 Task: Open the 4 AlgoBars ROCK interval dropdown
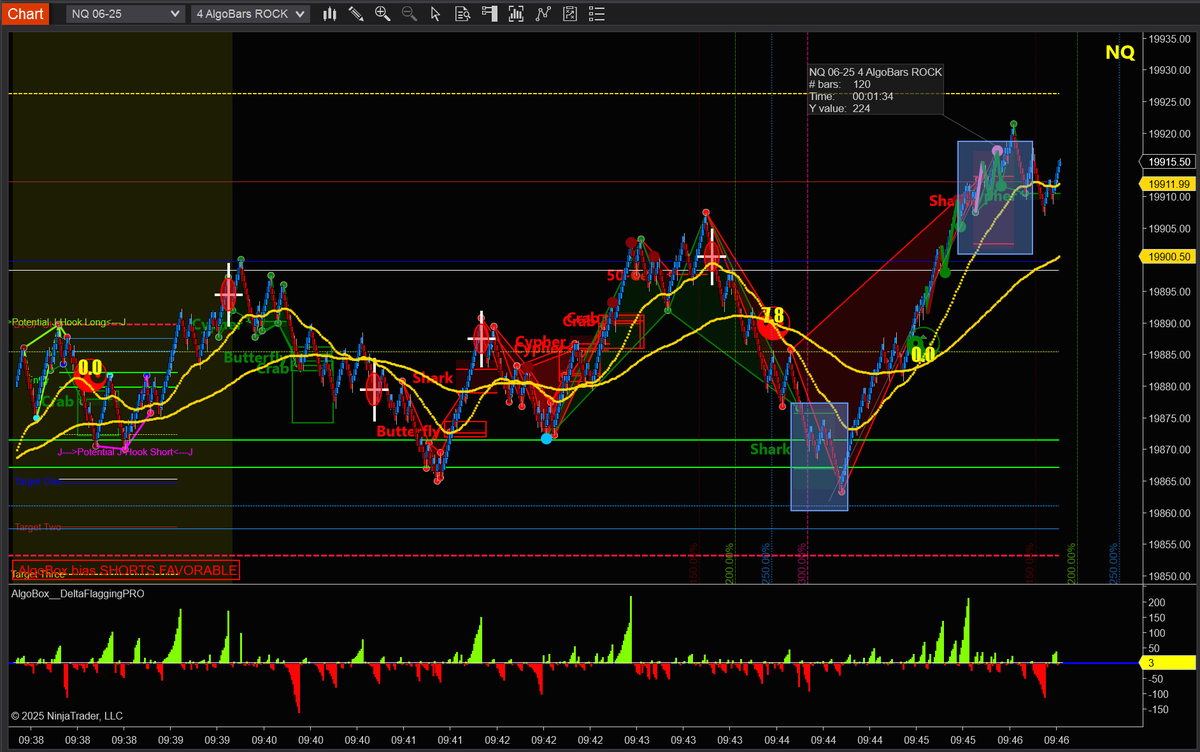(251, 14)
